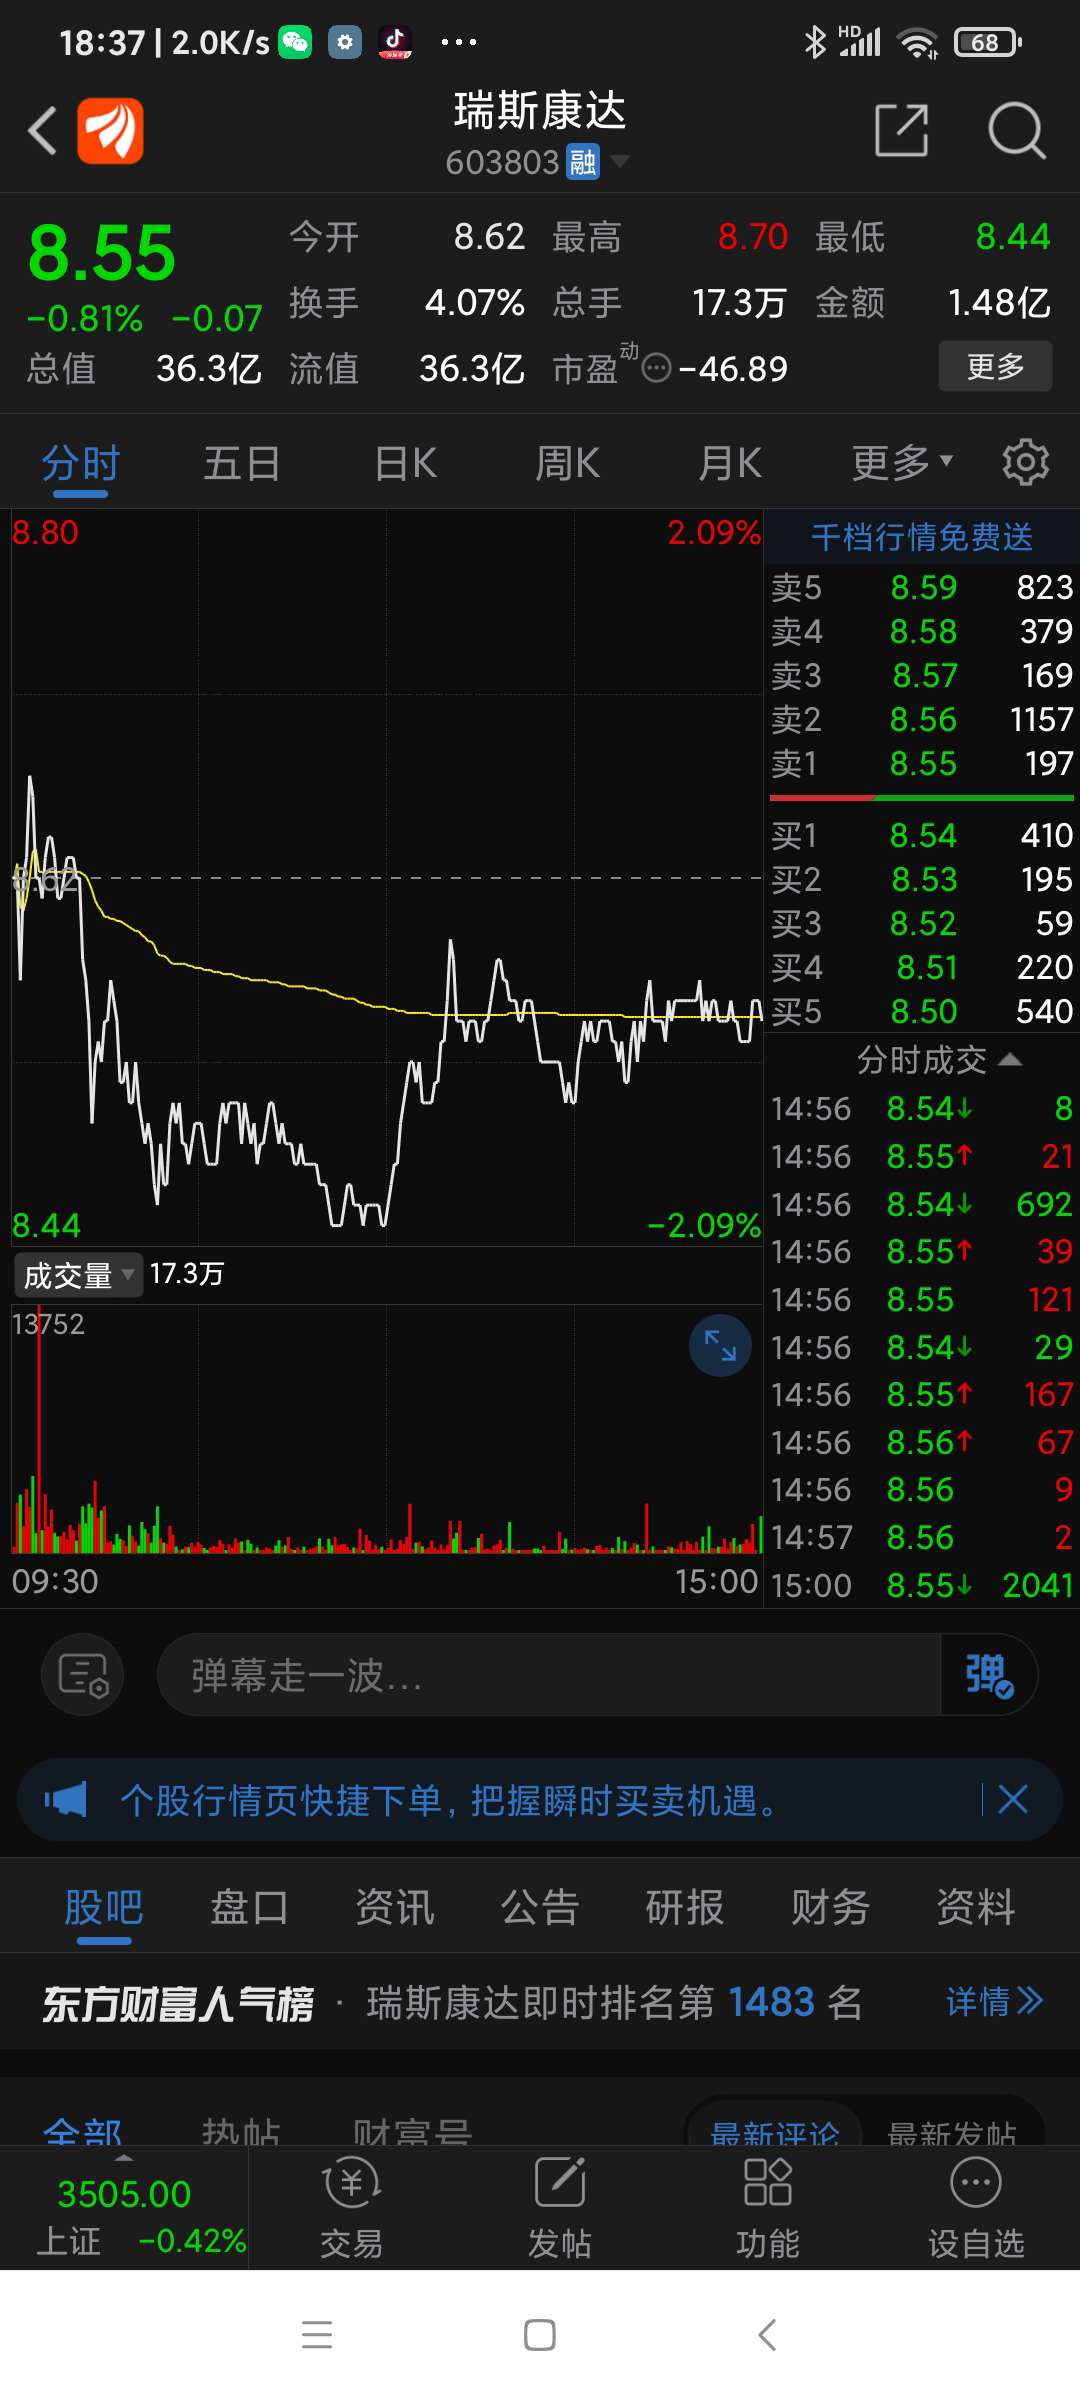Viewport: 1080px width, 2400px height.
Task: Select the 分时 chart tab
Action: [81, 463]
